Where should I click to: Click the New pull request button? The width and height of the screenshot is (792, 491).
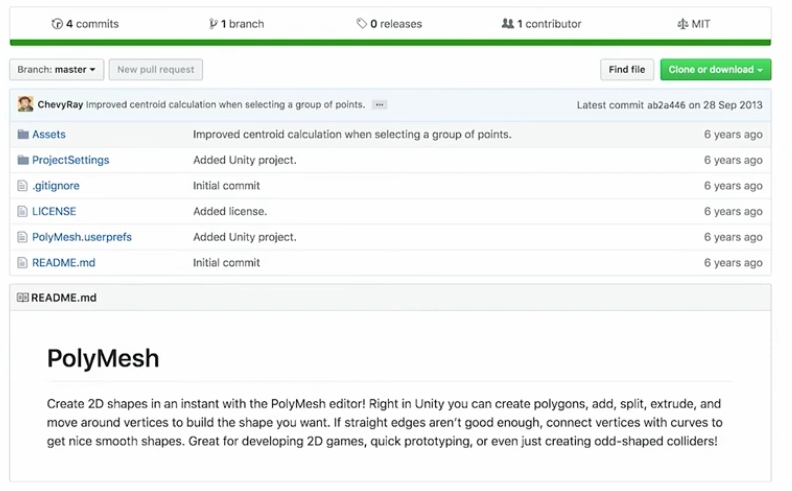coord(156,69)
